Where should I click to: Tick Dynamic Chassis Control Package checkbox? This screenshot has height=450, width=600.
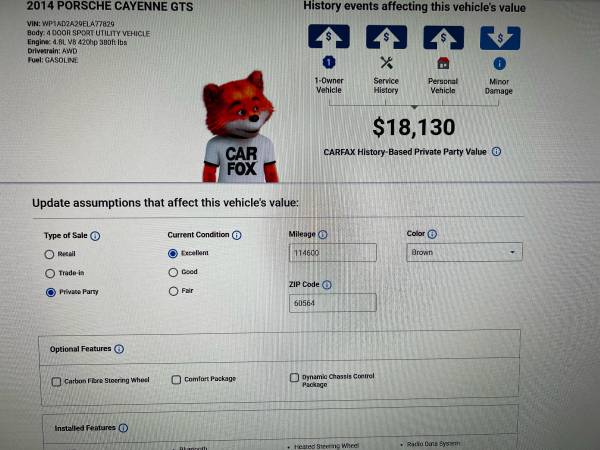294,378
